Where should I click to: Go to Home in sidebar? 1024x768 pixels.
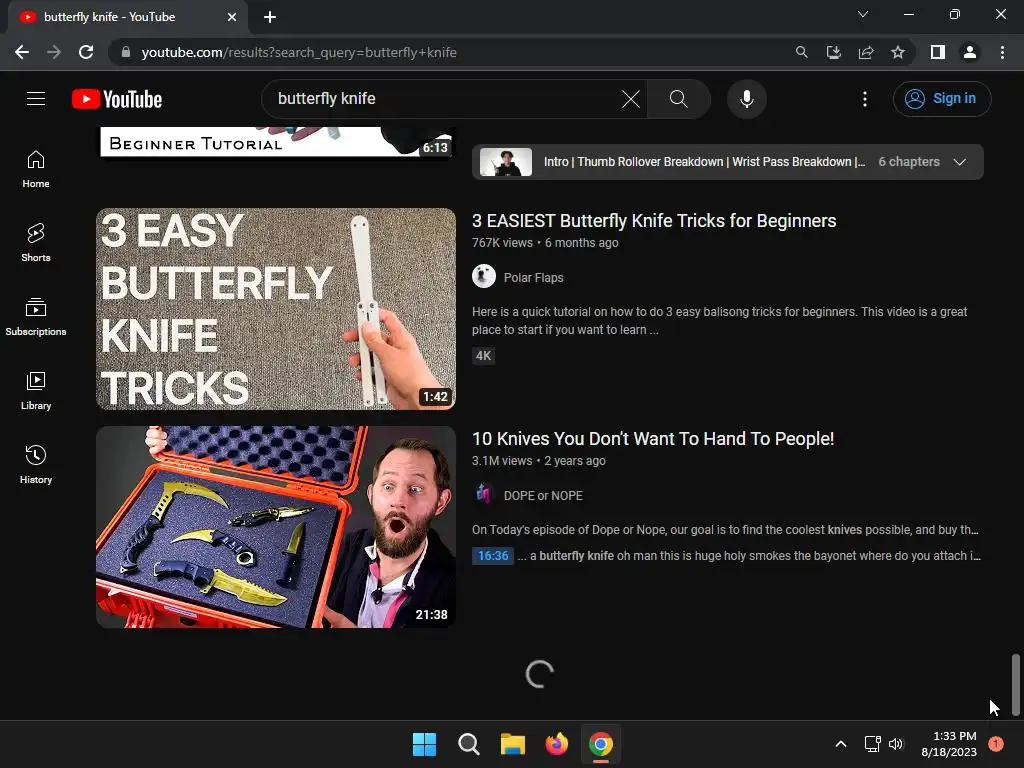(x=36, y=169)
